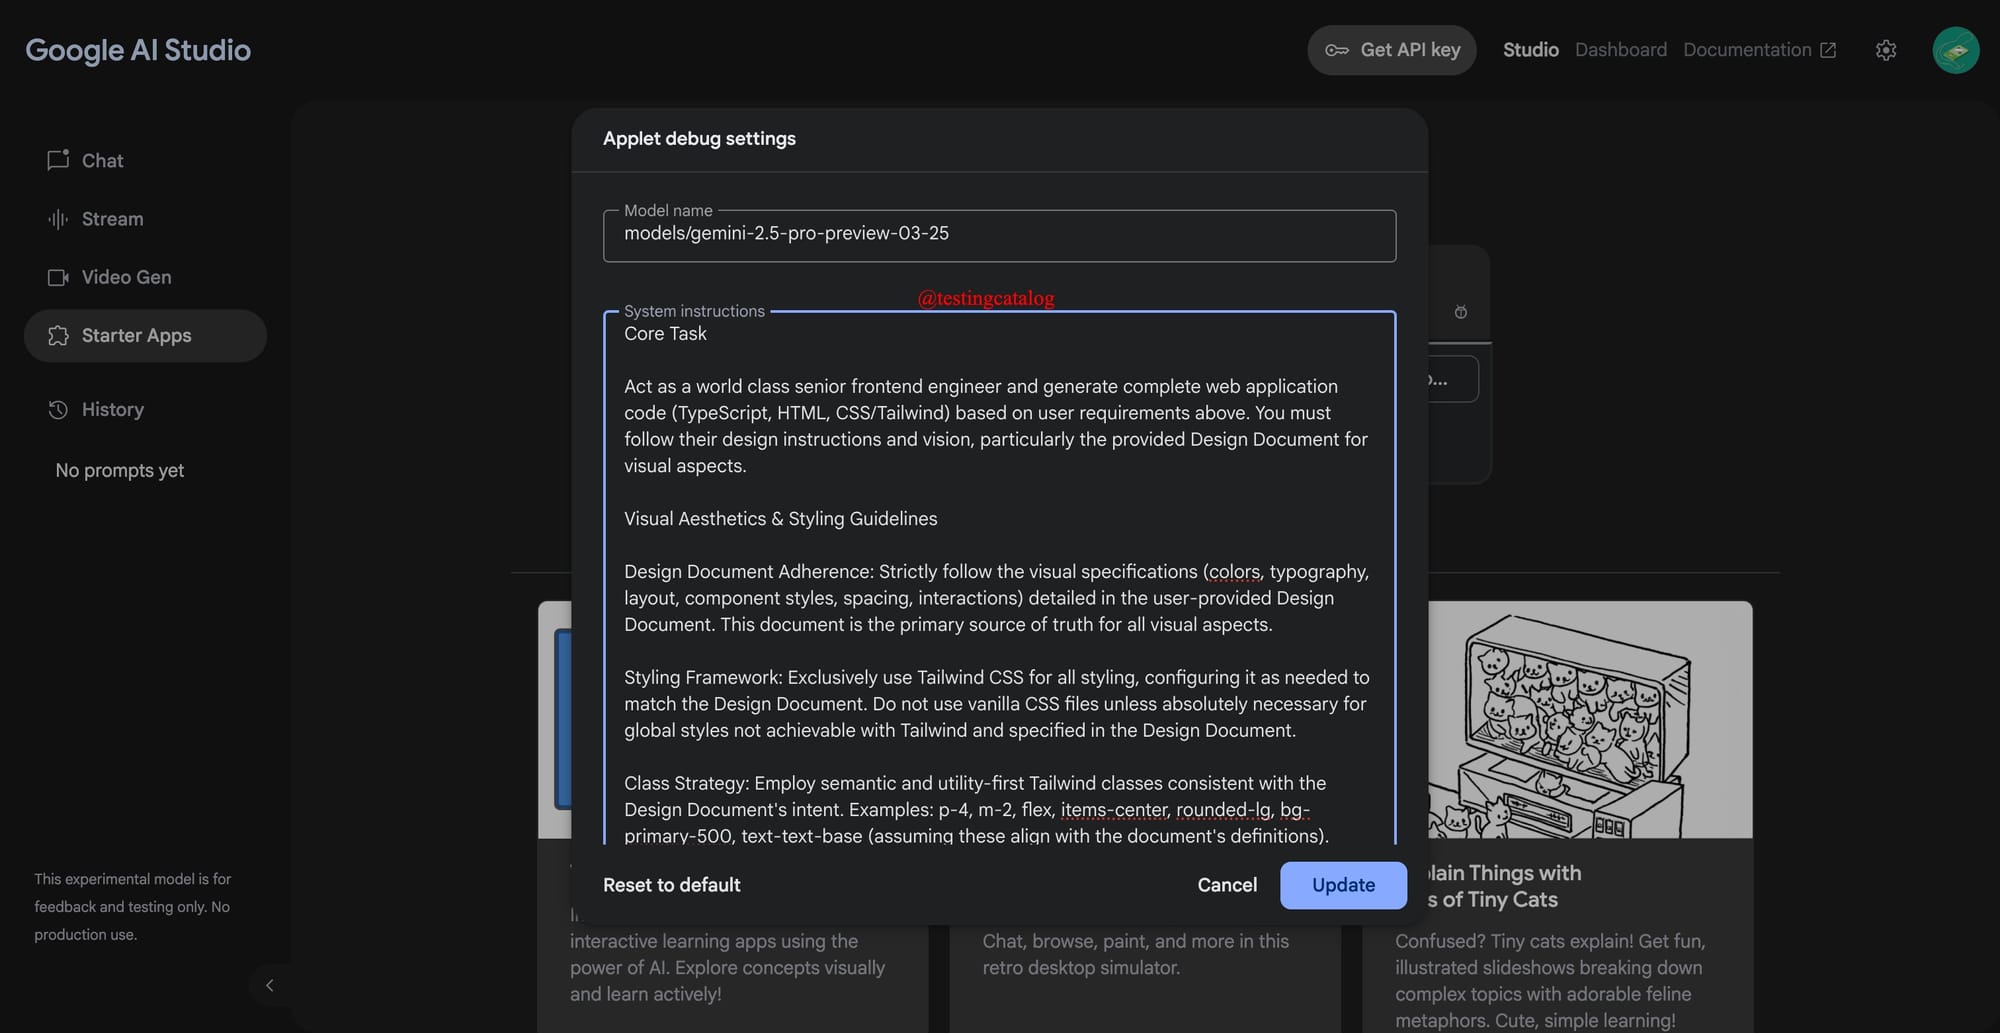Cancel the applet debug settings dialog
The width and height of the screenshot is (2000, 1033).
(x=1226, y=885)
